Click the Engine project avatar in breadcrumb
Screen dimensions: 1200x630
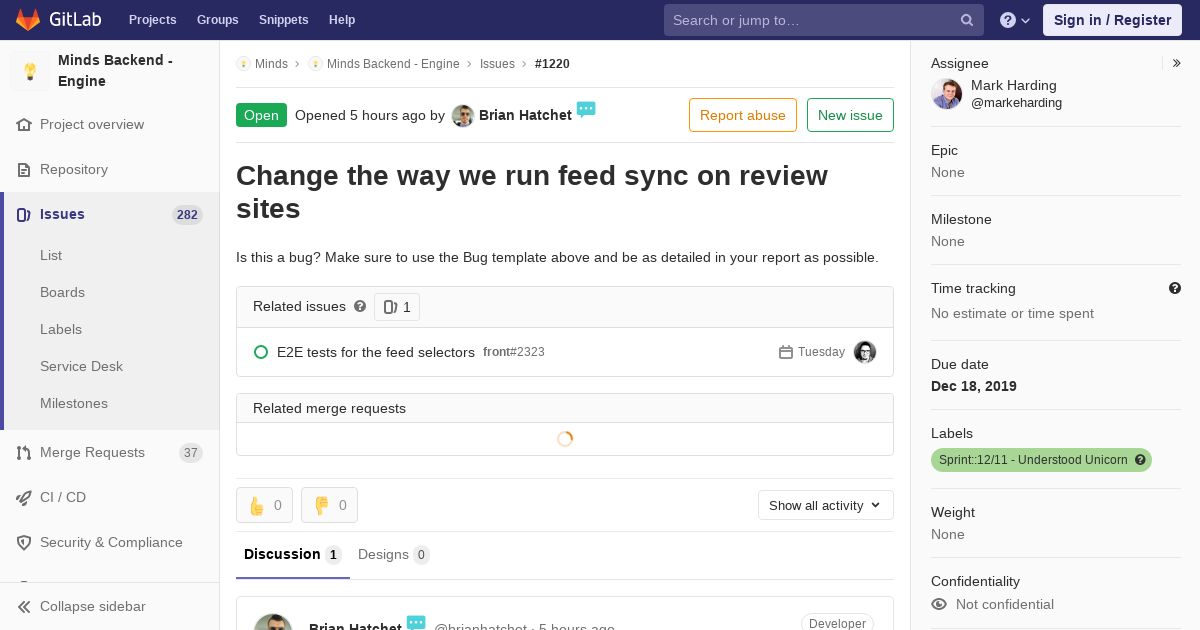click(x=315, y=64)
